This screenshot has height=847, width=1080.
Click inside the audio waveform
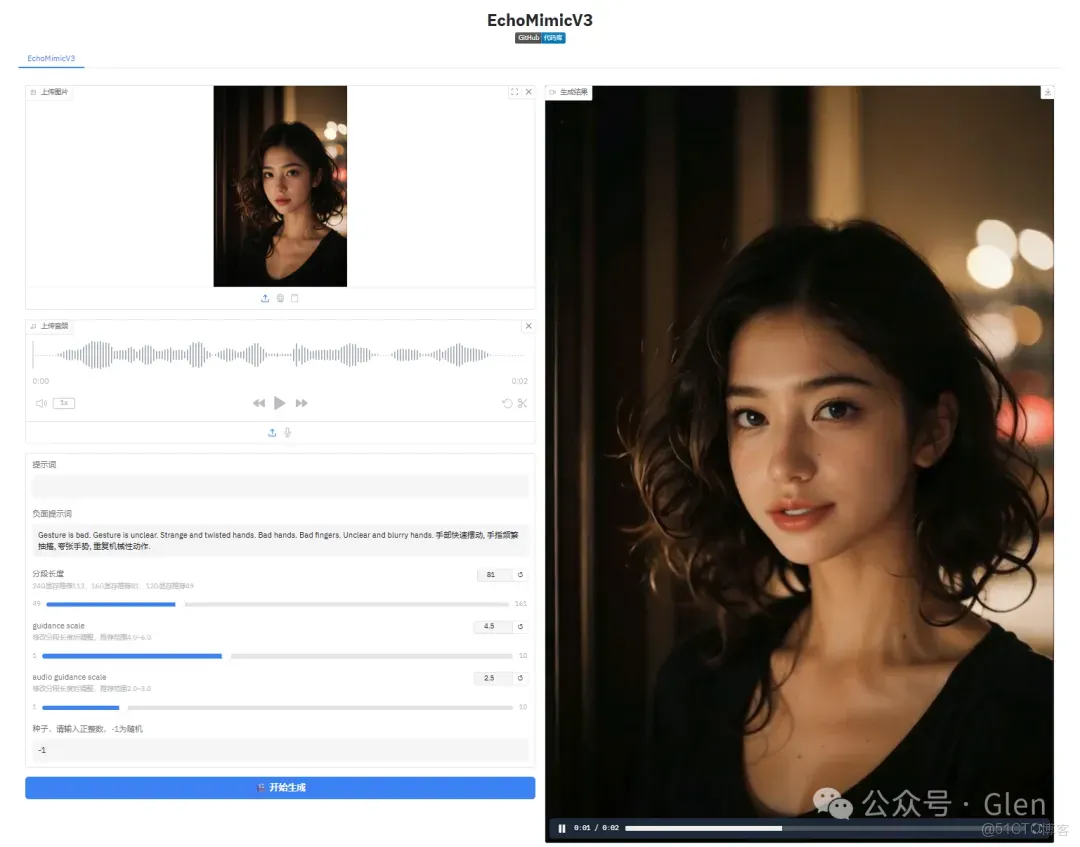[278, 355]
